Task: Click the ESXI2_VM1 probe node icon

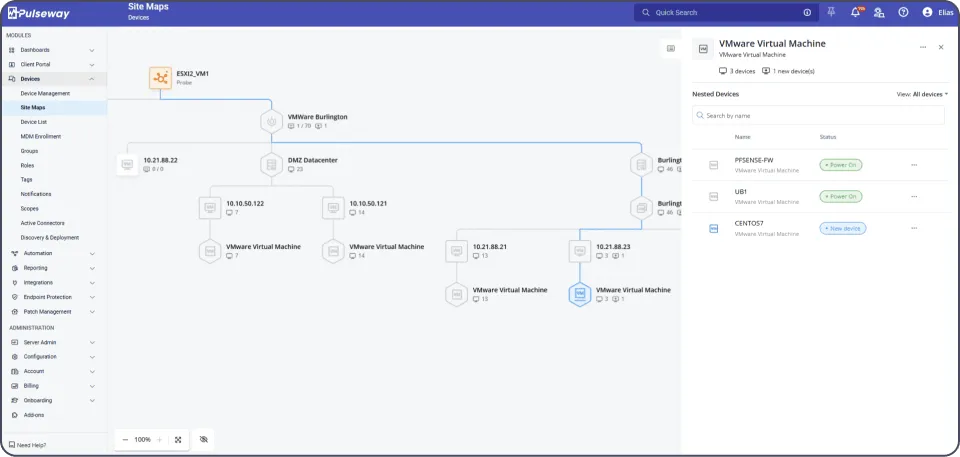Action: [x=160, y=78]
